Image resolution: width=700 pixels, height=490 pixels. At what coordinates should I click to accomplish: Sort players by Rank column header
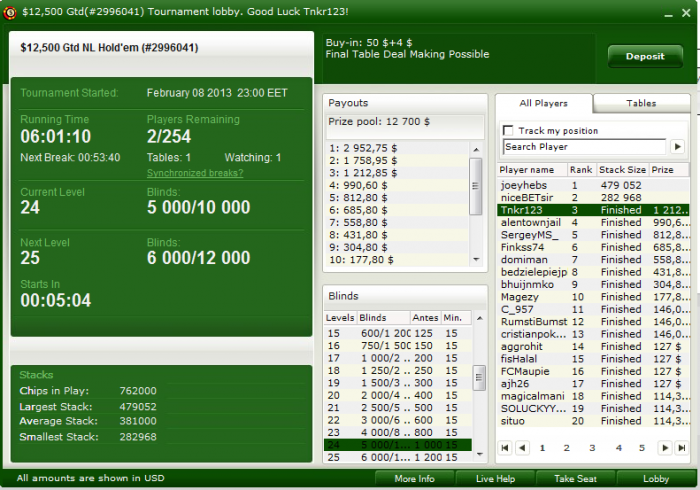[581, 170]
